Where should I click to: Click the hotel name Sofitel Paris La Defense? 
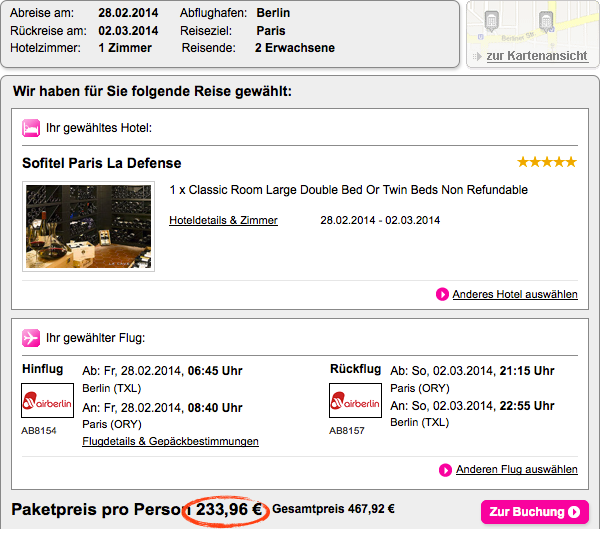coord(102,163)
